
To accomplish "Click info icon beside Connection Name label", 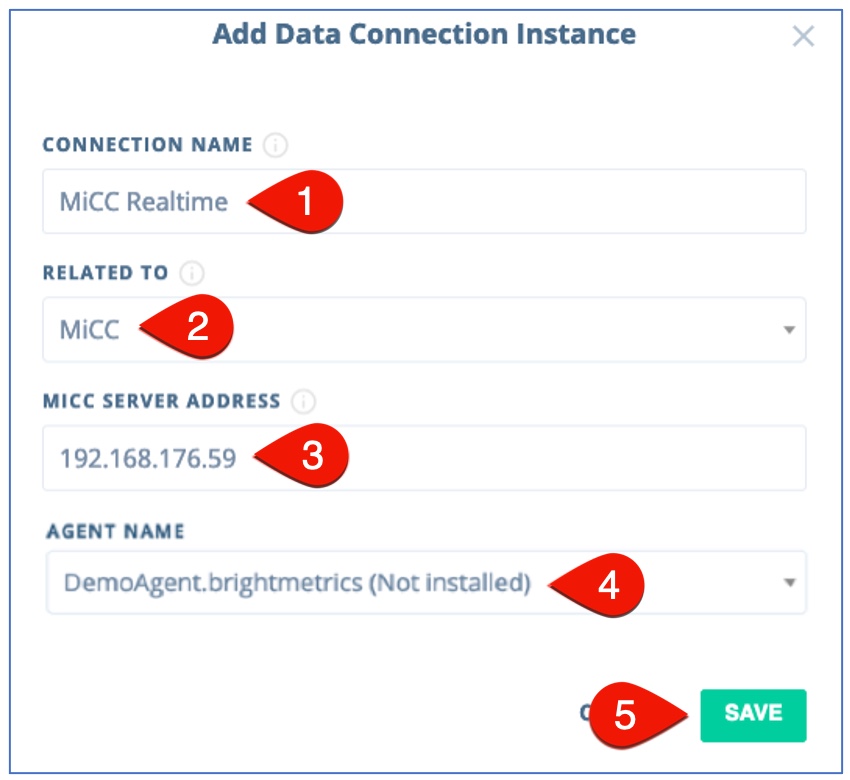I will tap(275, 145).
